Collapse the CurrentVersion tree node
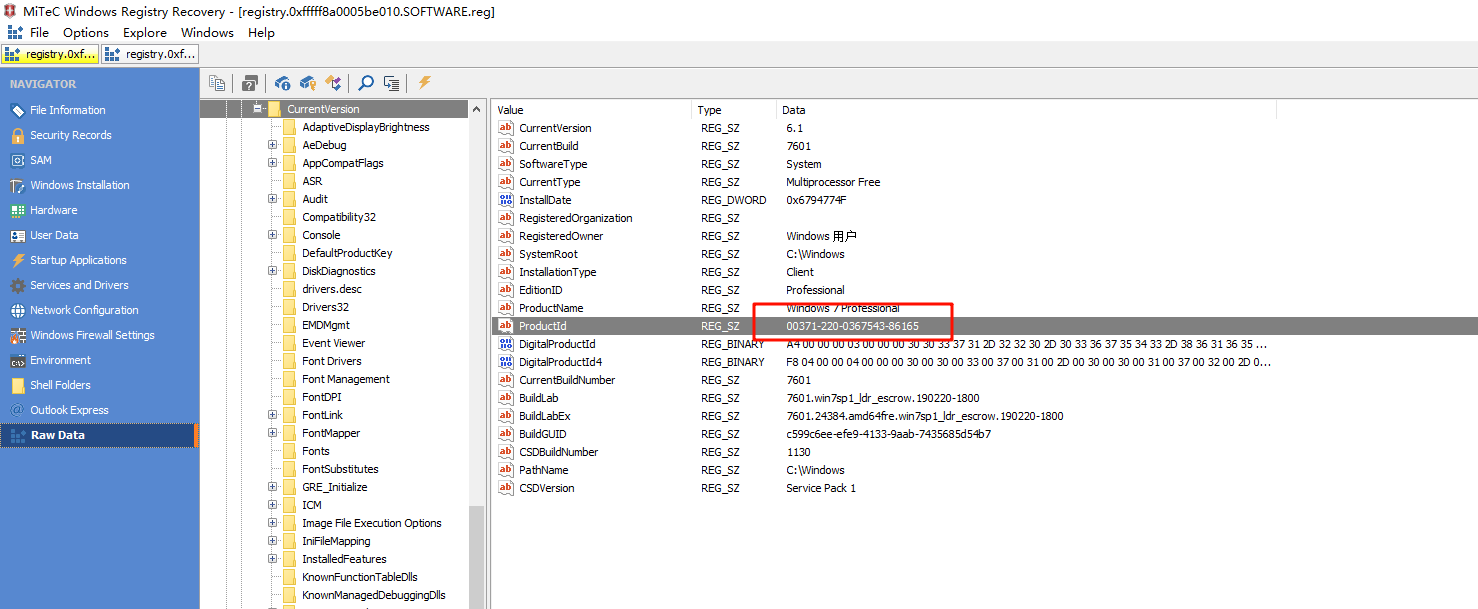 click(x=257, y=109)
